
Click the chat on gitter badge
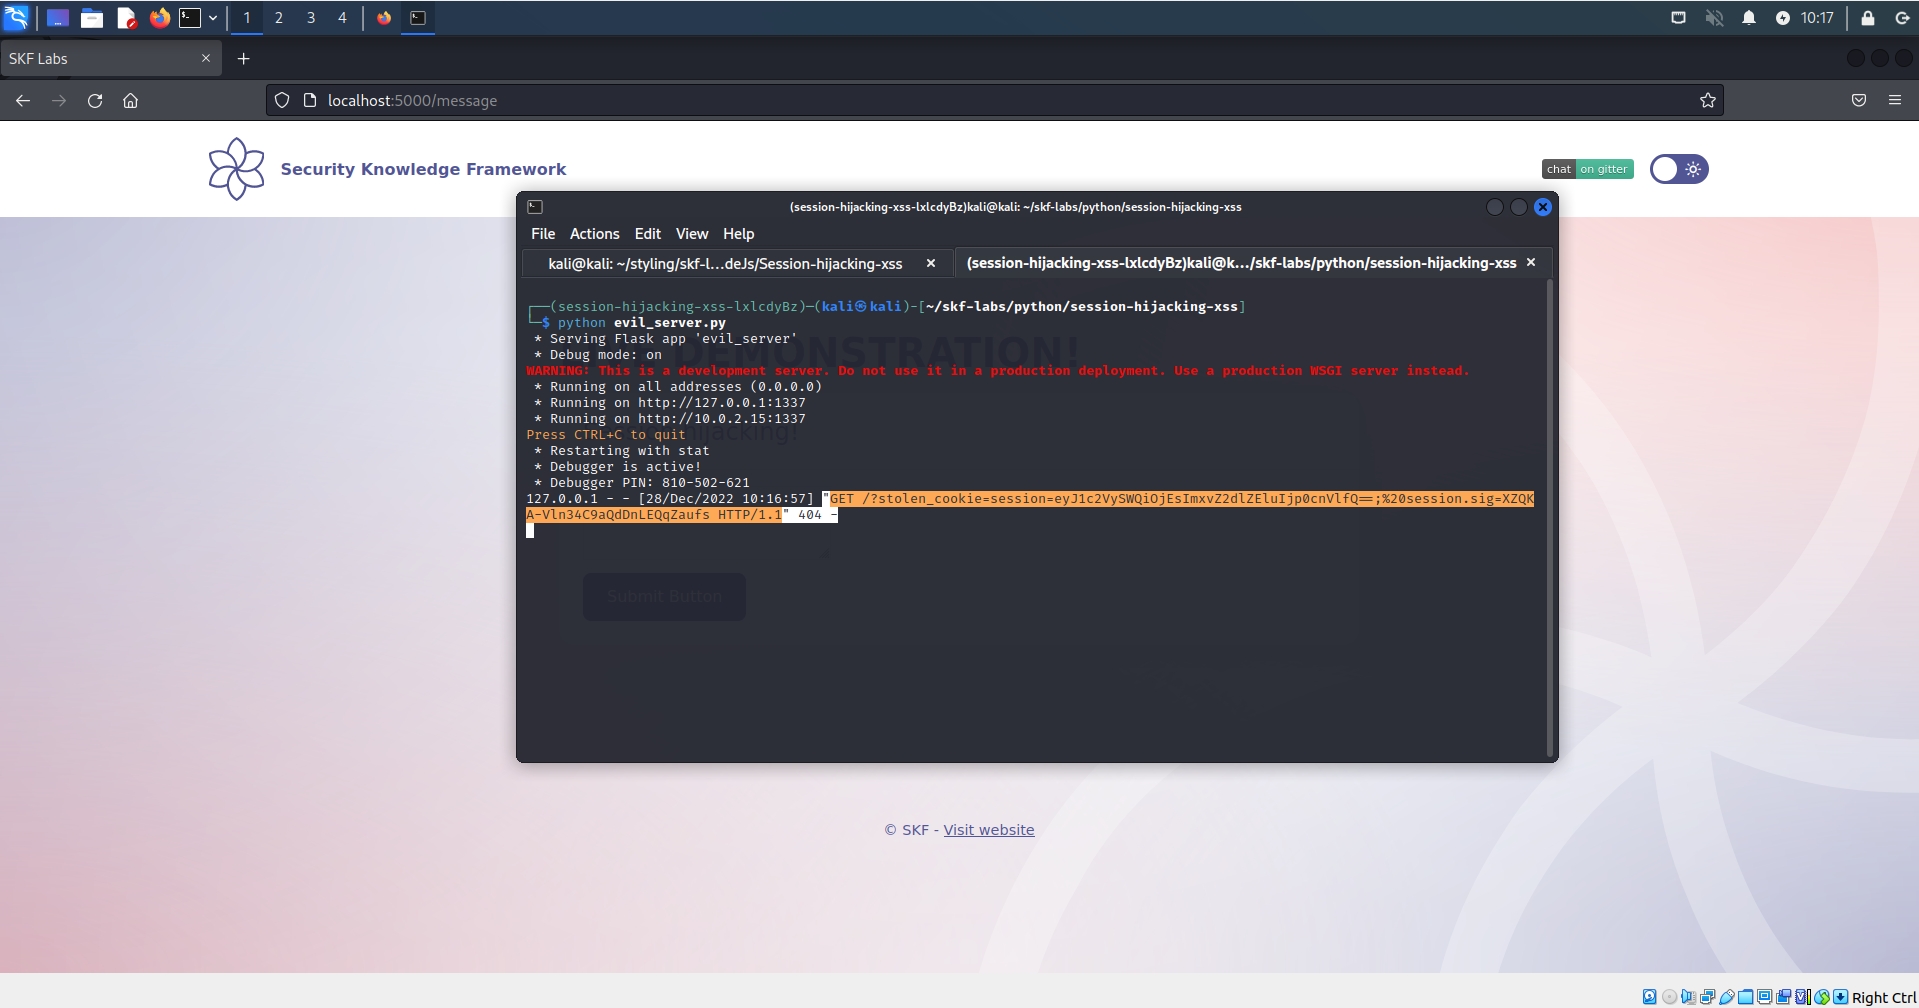(x=1587, y=169)
